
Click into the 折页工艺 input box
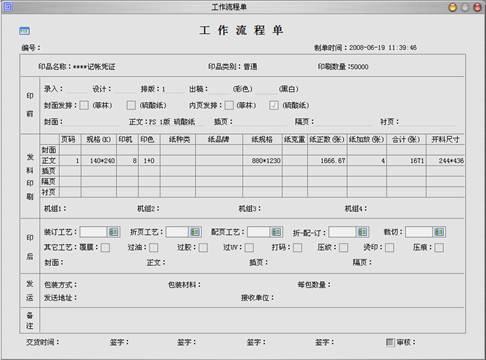[177, 232]
